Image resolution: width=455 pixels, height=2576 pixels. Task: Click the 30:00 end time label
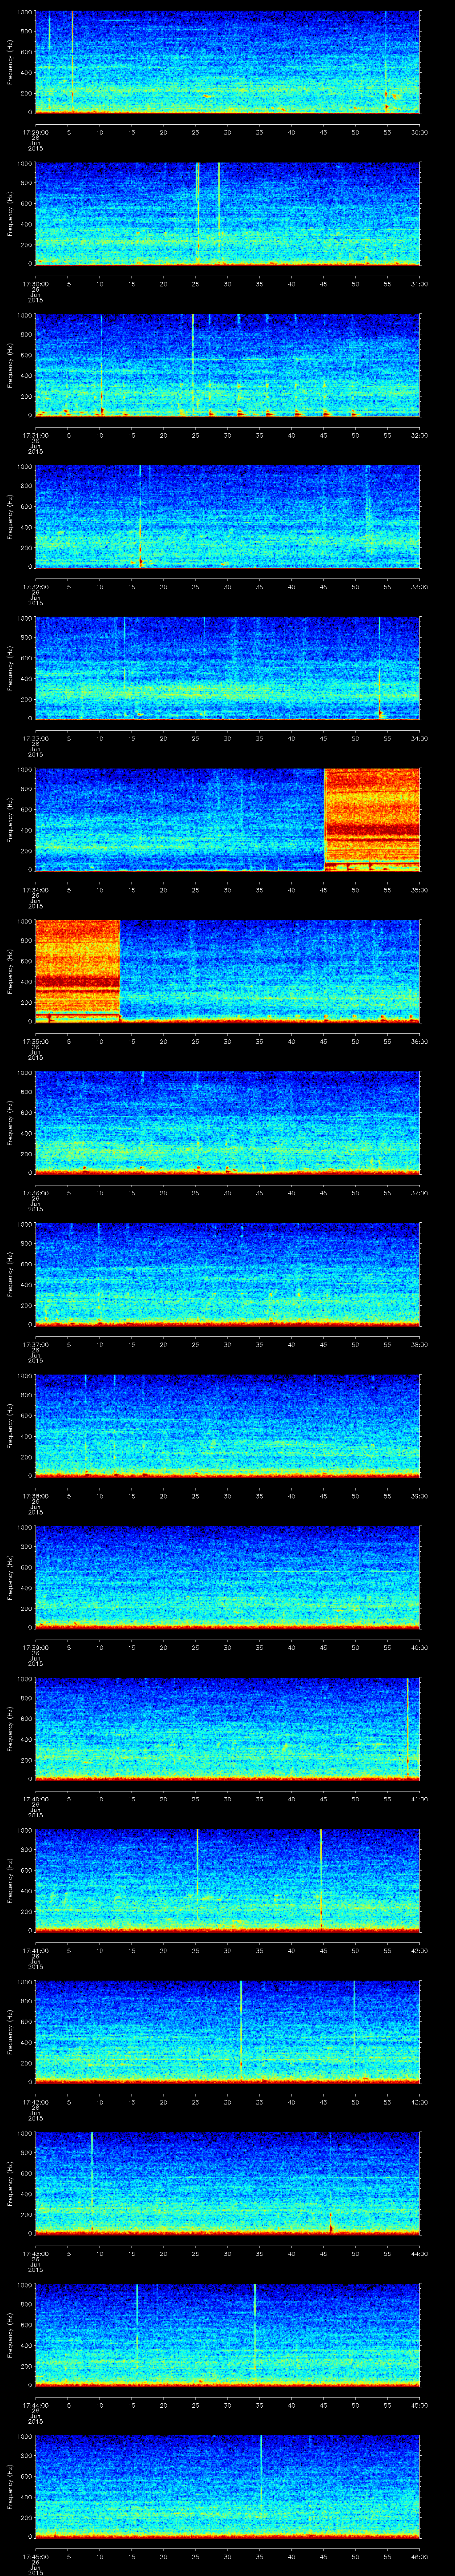420,131
